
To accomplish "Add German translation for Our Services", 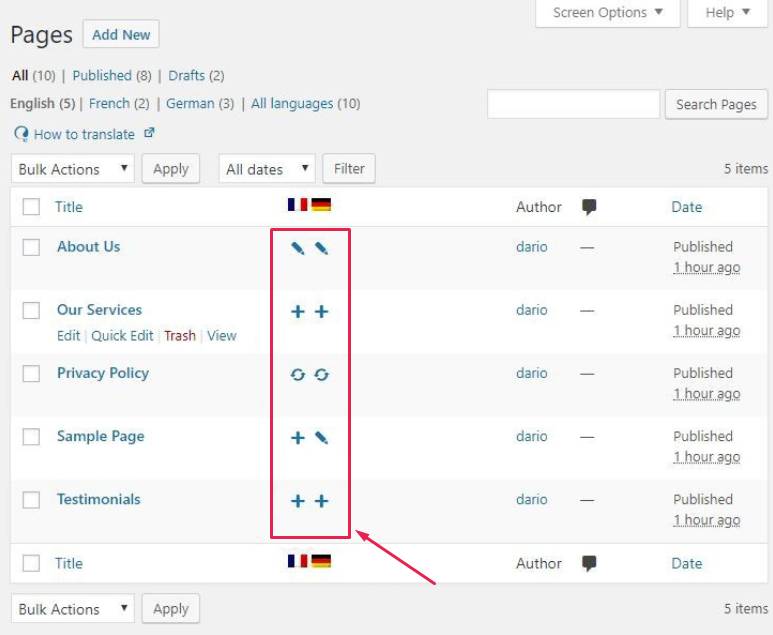I will click(321, 311).
